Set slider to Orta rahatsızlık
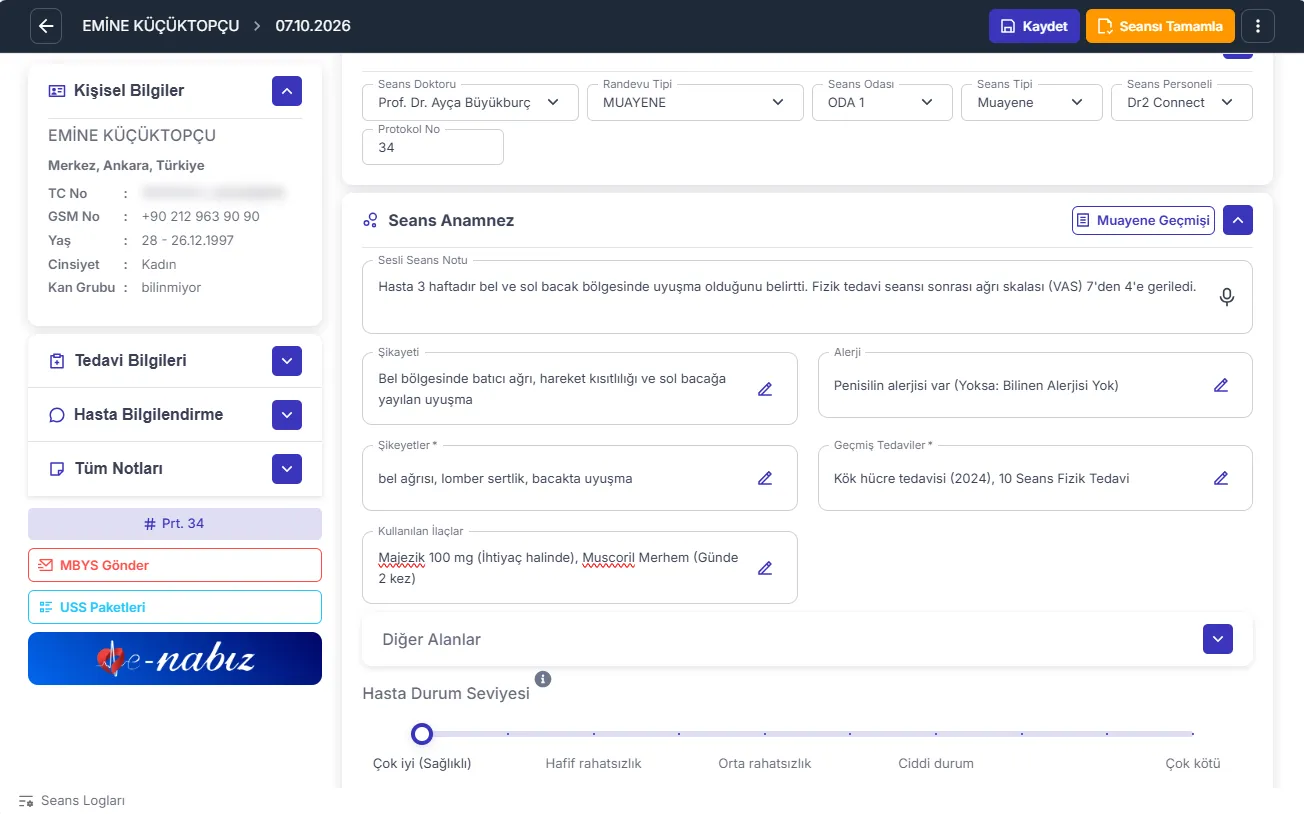Image resolution: width=1304 pixels, height=814 pixels. (764, 734)
